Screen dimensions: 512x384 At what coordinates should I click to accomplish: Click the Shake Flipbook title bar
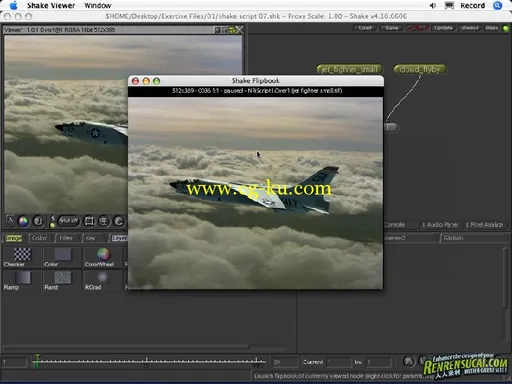click(256, 81)
